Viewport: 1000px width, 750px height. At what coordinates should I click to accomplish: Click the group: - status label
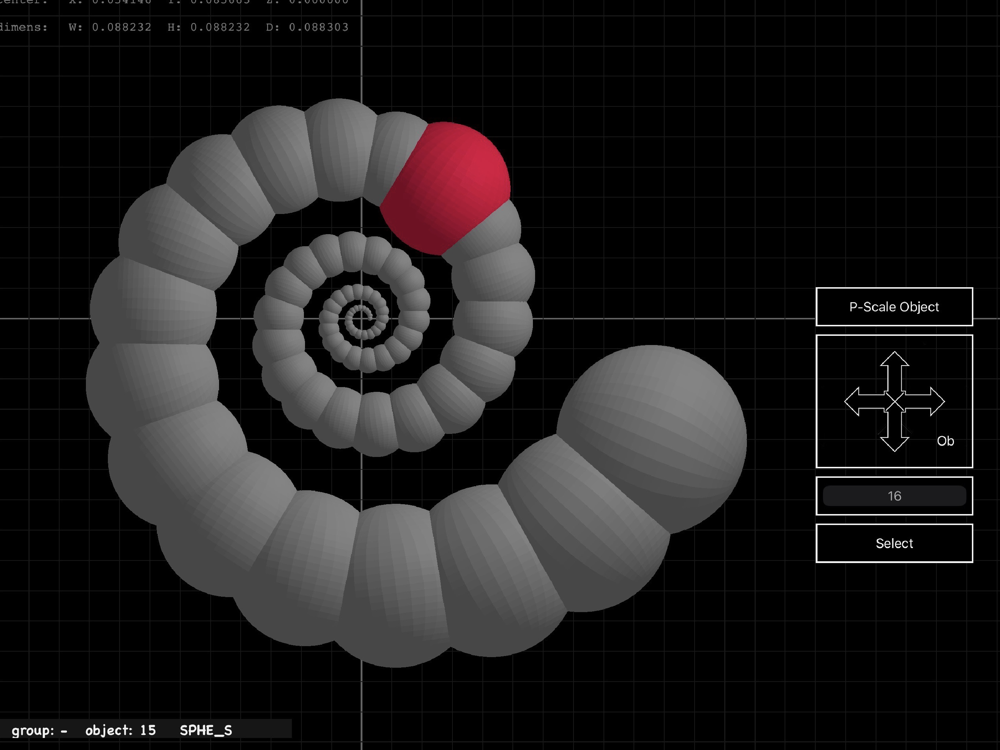(40, 730)
